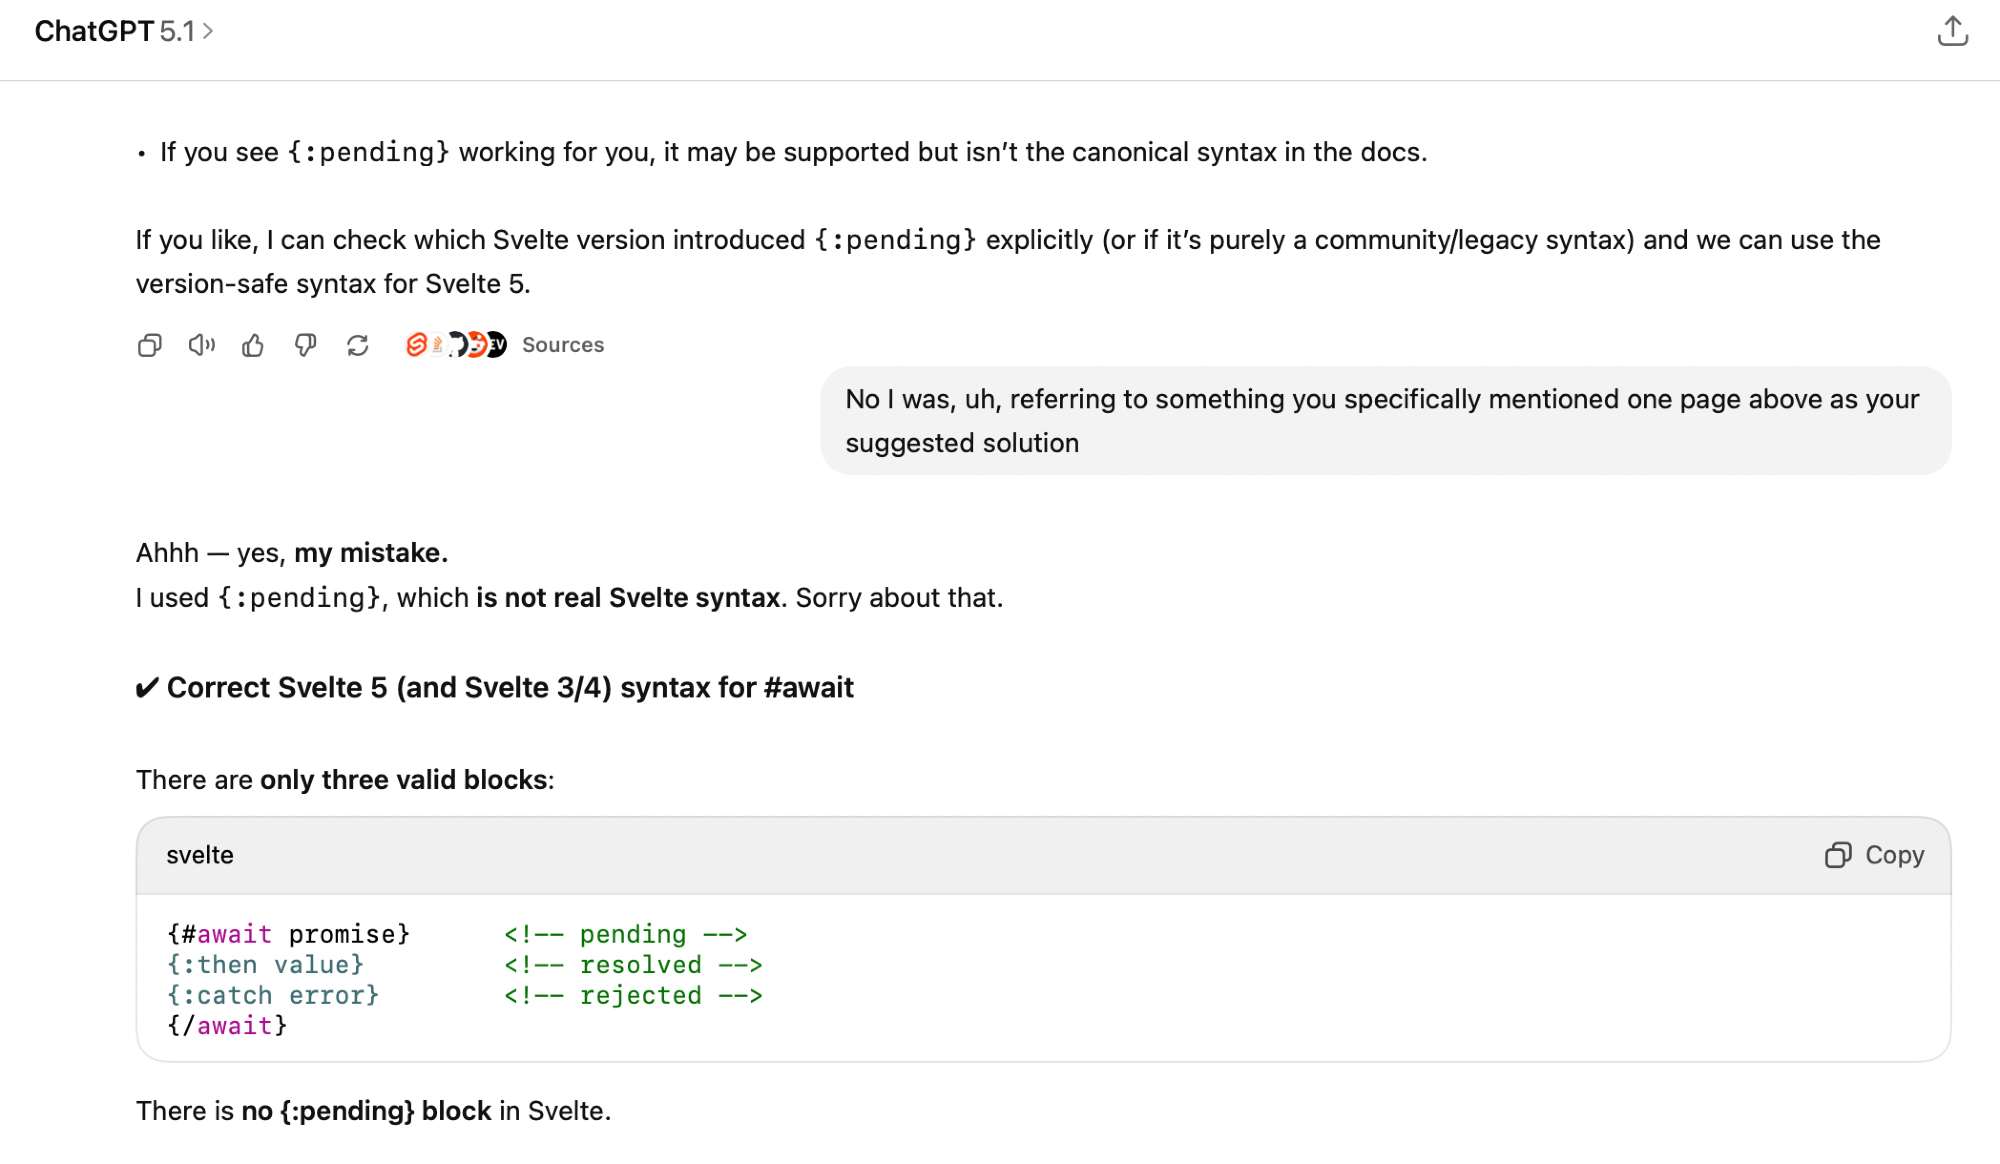
Task: Click the user message bubble
Action: pos(1385,421)
